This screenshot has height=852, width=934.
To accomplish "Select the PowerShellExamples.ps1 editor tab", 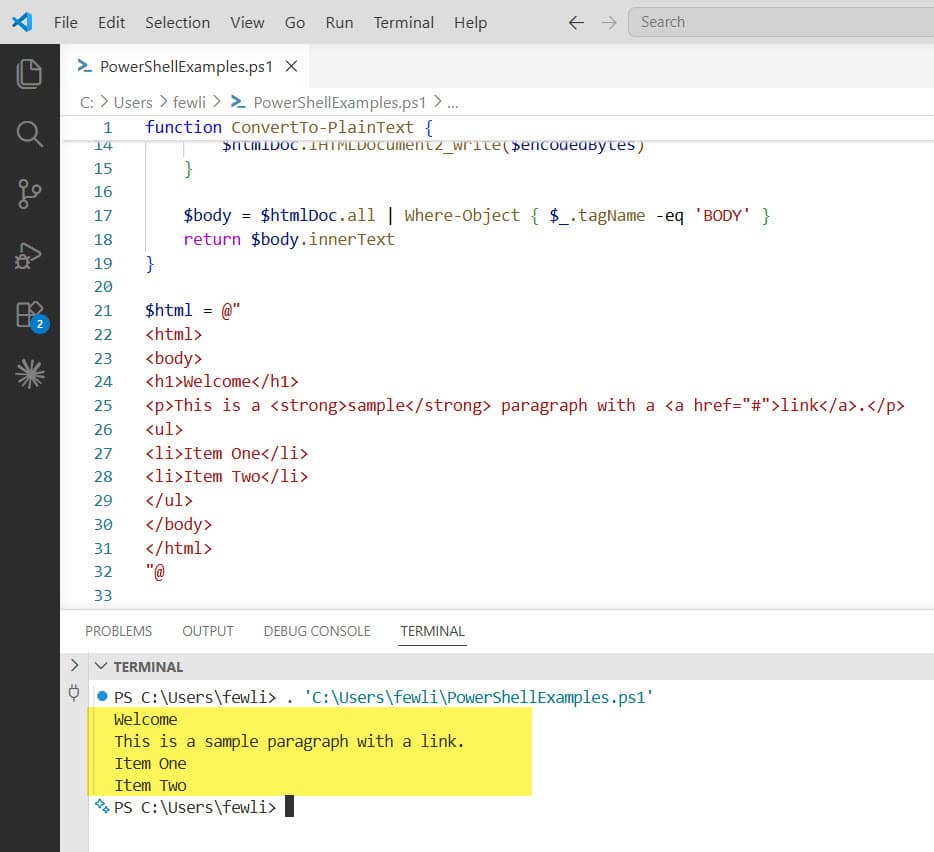I will pos(186,66).
